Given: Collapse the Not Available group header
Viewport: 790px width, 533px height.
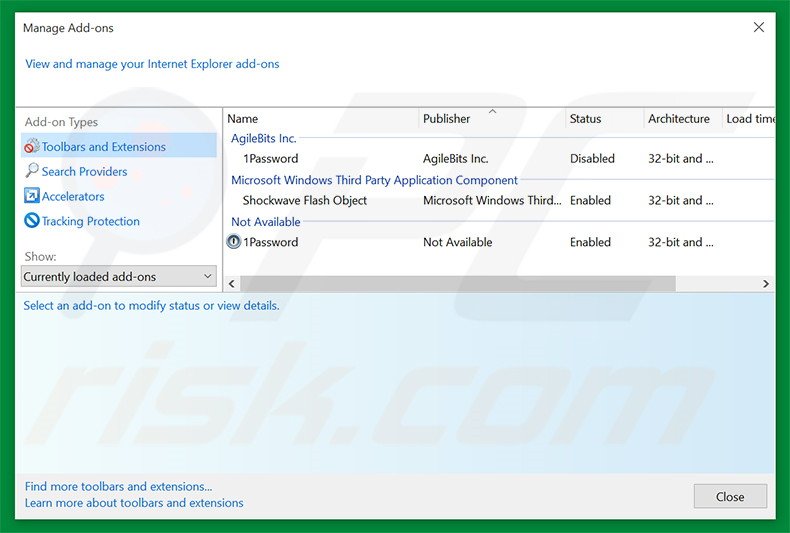Looking at the screenshot, I should click(266, 222).
